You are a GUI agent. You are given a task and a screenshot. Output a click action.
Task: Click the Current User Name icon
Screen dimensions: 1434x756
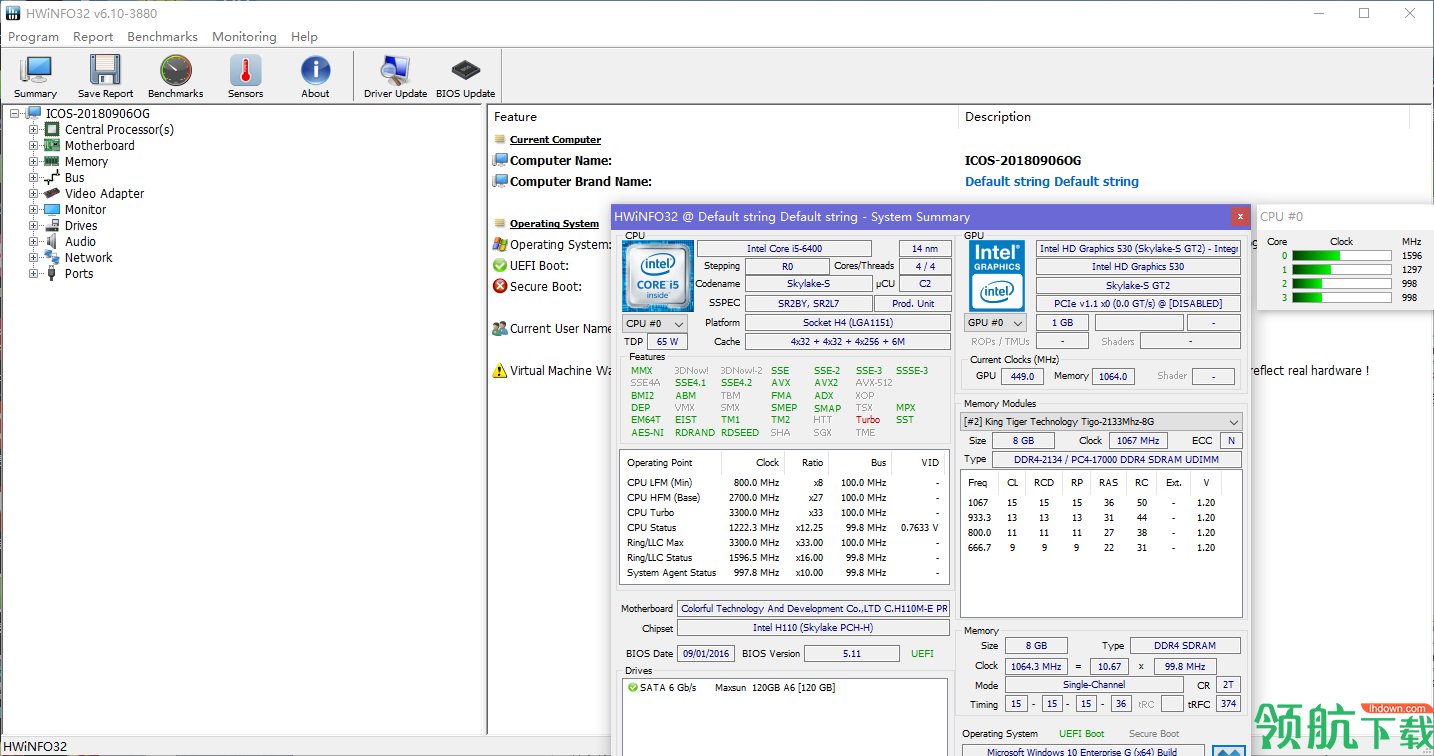(x=500, y=328)
